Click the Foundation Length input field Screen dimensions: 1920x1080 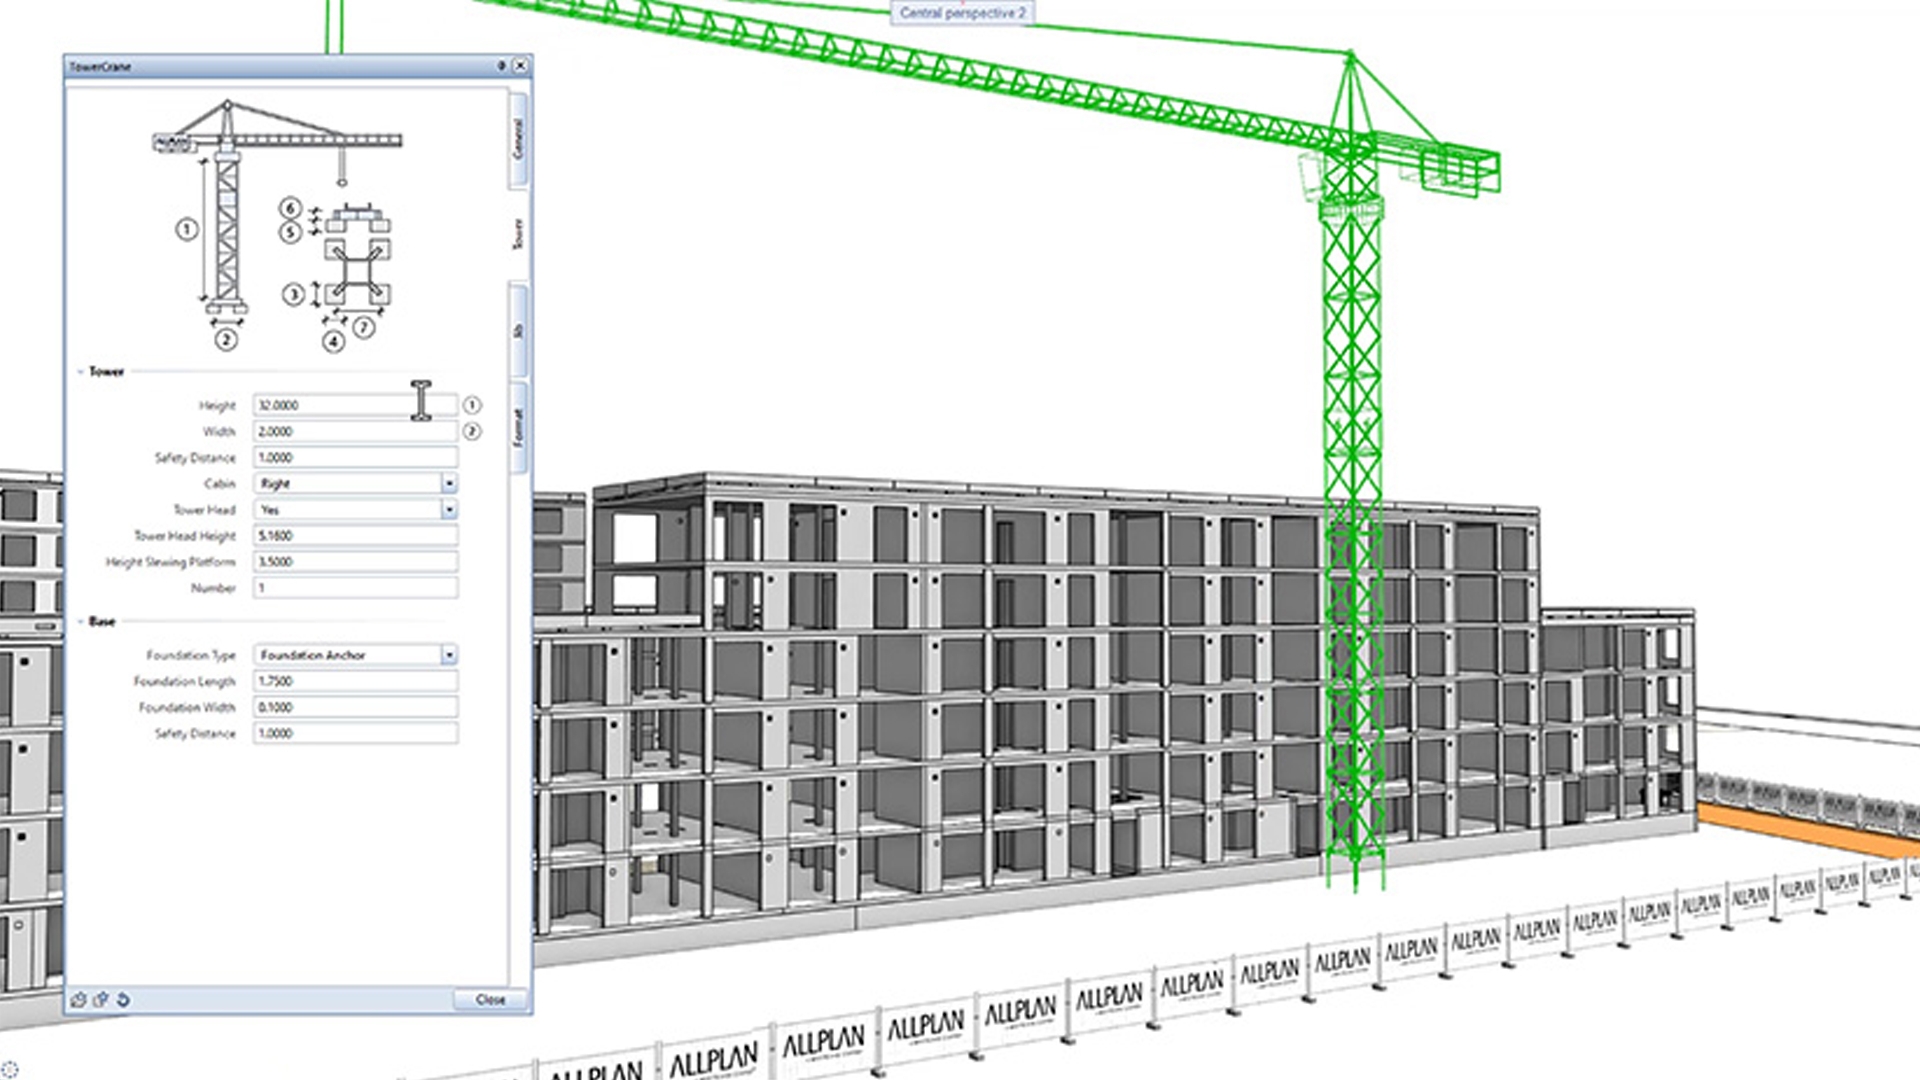pyautogui.click(x=355, y=681)
